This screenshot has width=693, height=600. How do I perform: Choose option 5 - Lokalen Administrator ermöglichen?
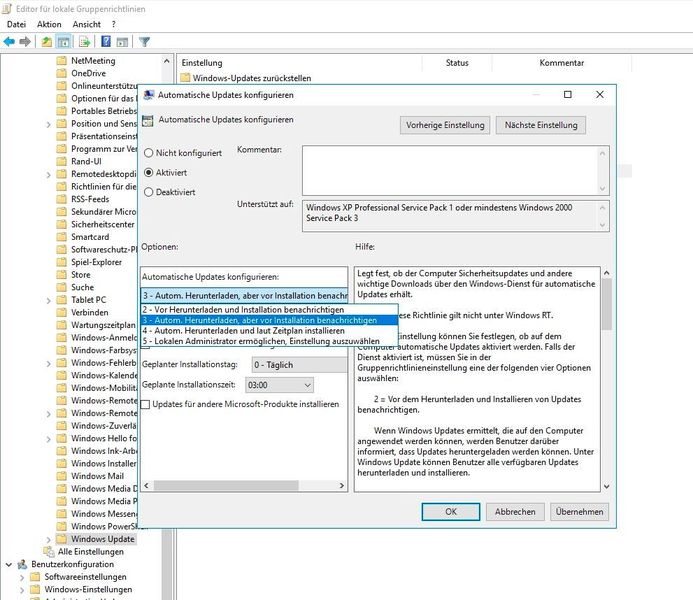pyautogui.click(x=270, y=341)
